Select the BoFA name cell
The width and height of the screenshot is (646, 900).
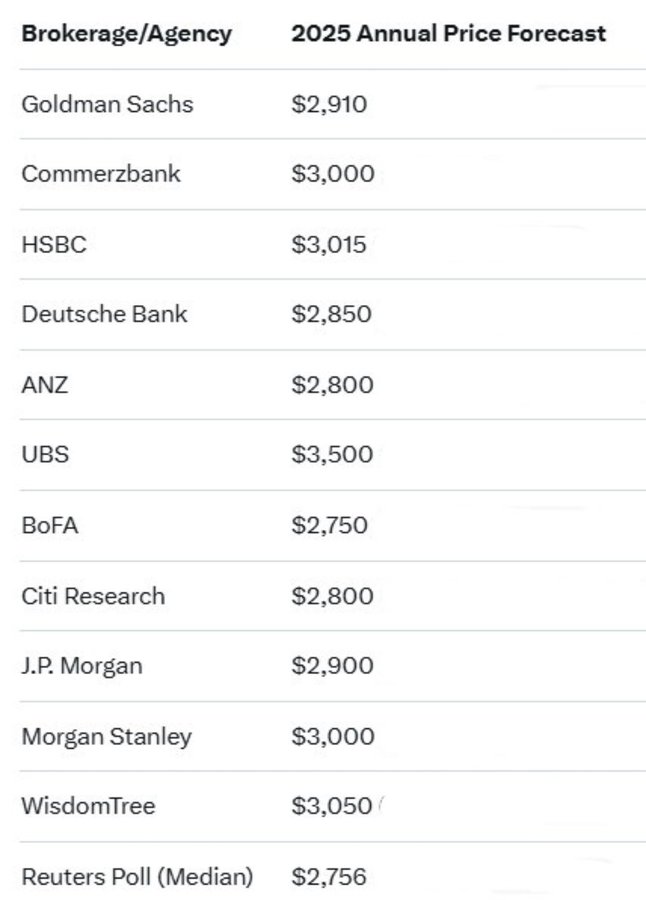pos(49,526)
